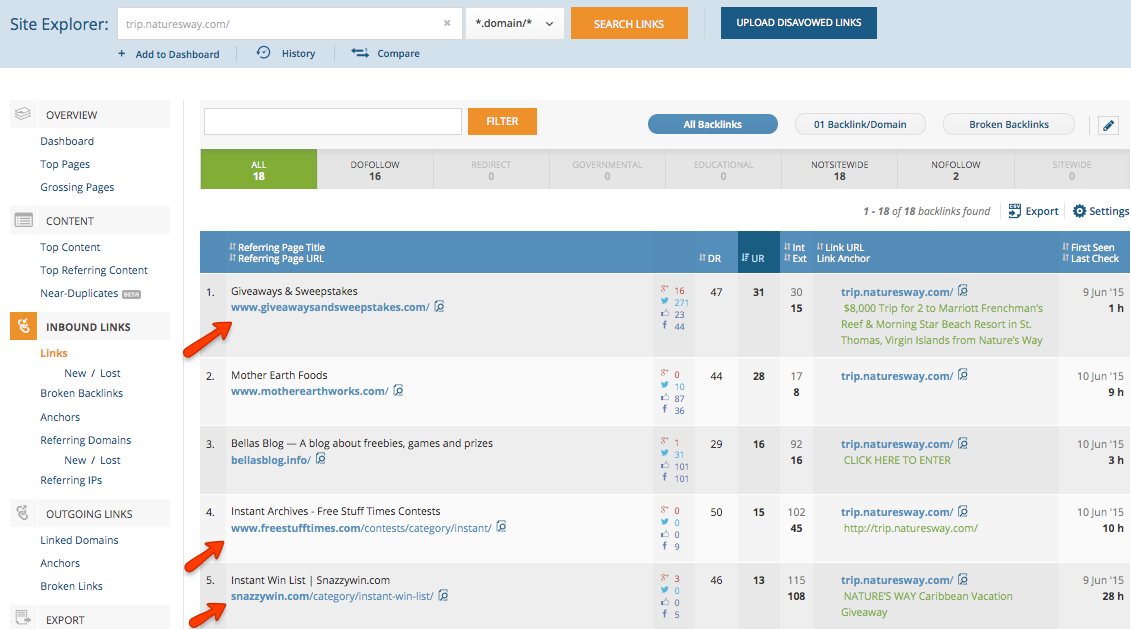Select the NOFOLLOW tab
The image size is (1131, 629).
(955, 170)
